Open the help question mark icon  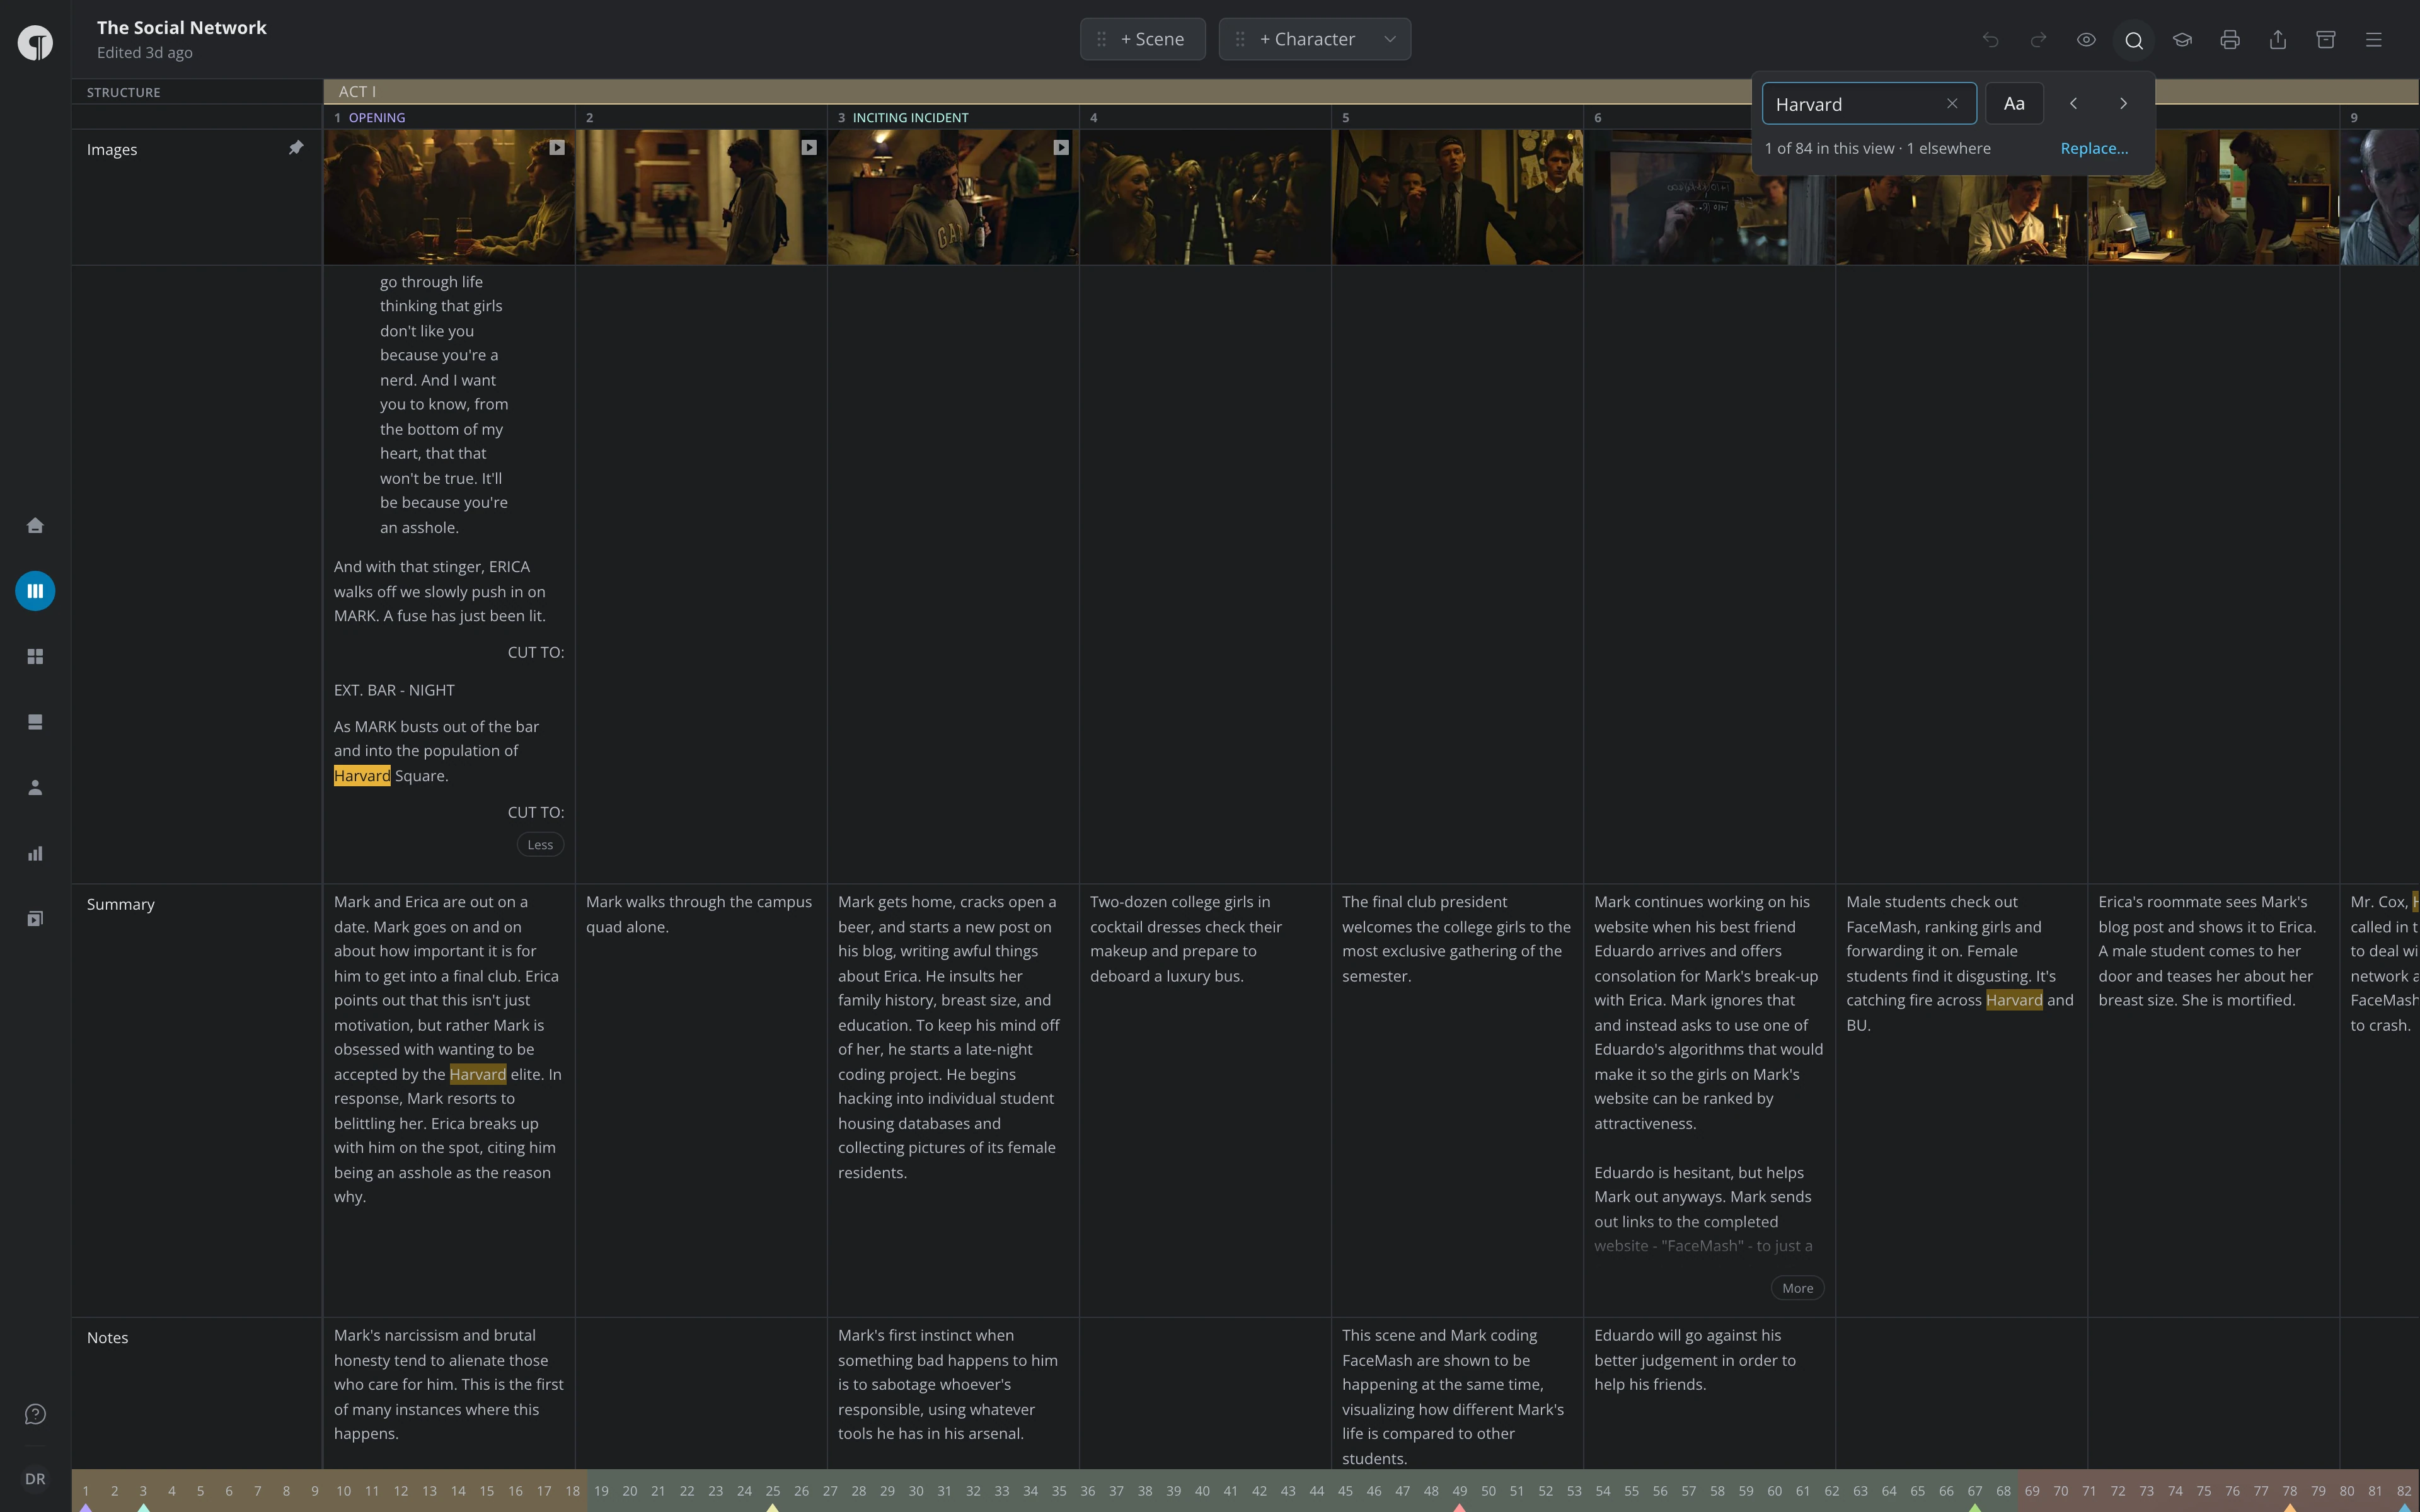[x=35, y=1414]
